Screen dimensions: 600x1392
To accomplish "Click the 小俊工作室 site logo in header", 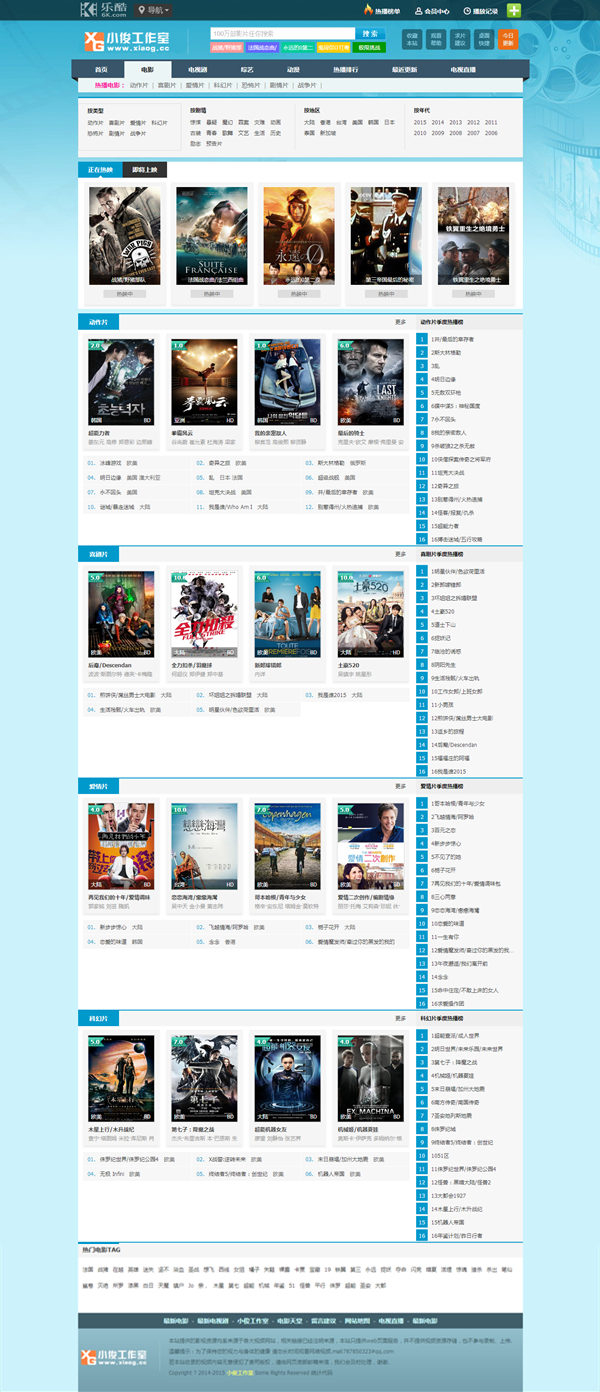I will pyautogui.click(x=126, y=40).
